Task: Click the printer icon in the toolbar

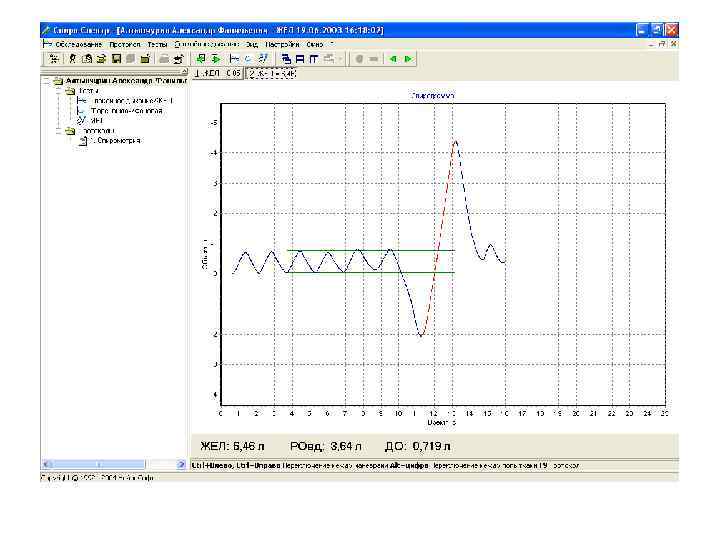Action: [x=163, y=59]
